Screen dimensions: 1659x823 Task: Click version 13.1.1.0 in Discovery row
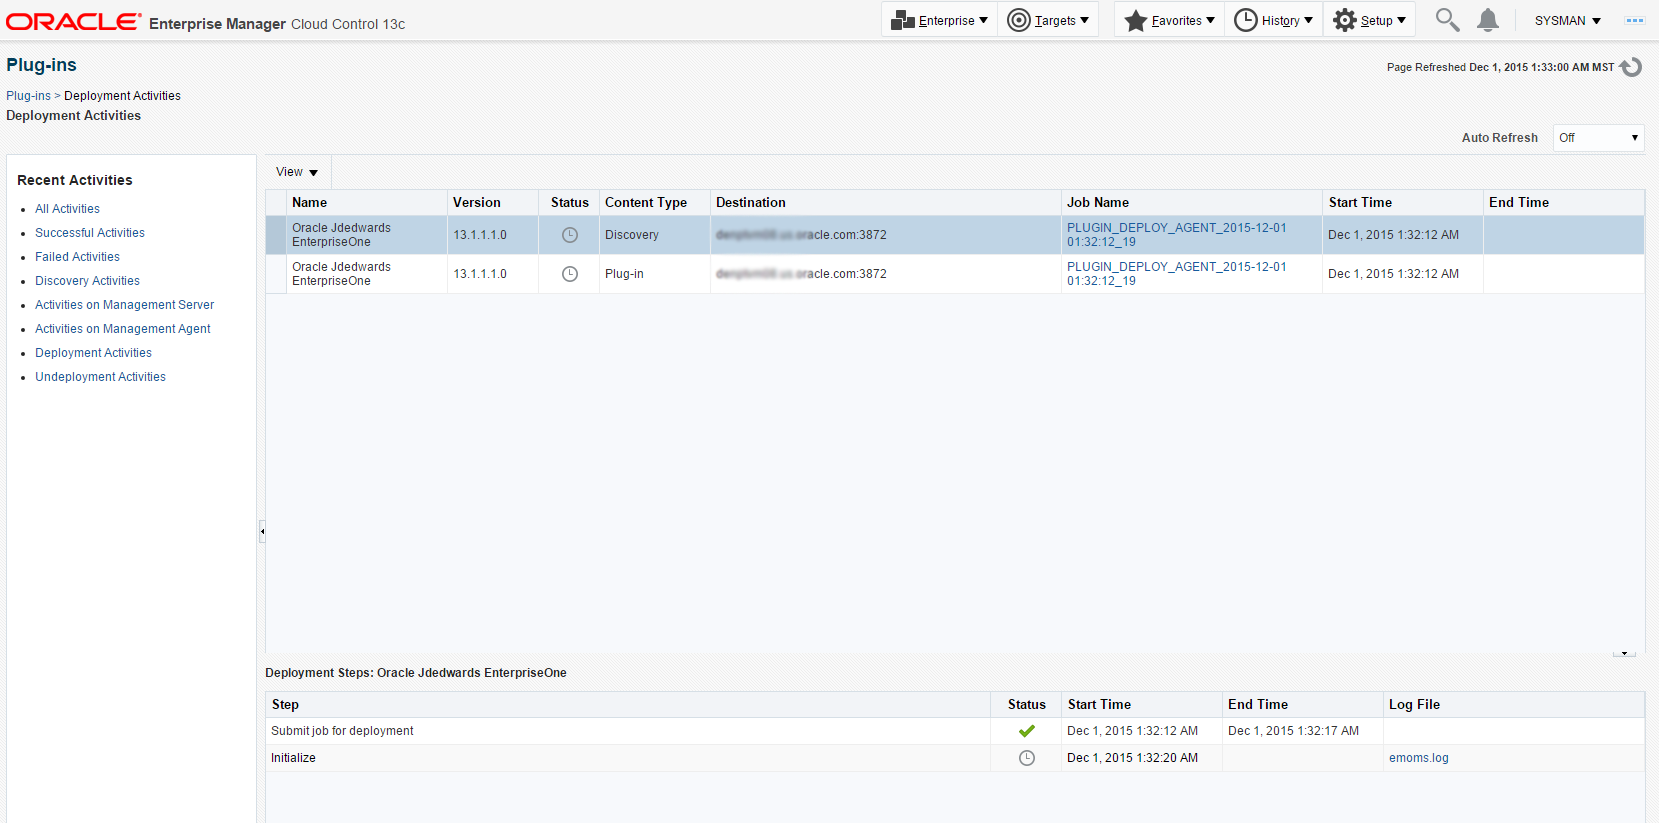pos(480,235)
